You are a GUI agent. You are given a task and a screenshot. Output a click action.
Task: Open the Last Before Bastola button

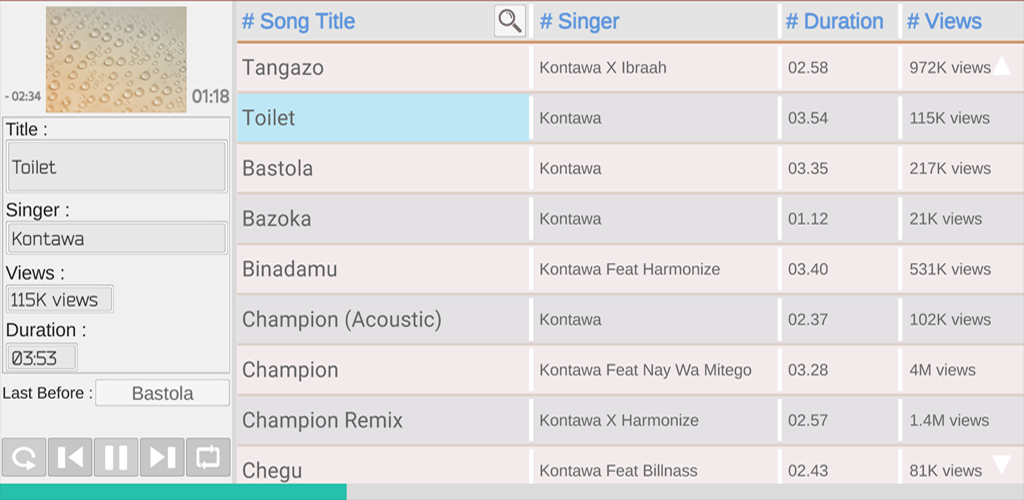(x=162, y=393)
